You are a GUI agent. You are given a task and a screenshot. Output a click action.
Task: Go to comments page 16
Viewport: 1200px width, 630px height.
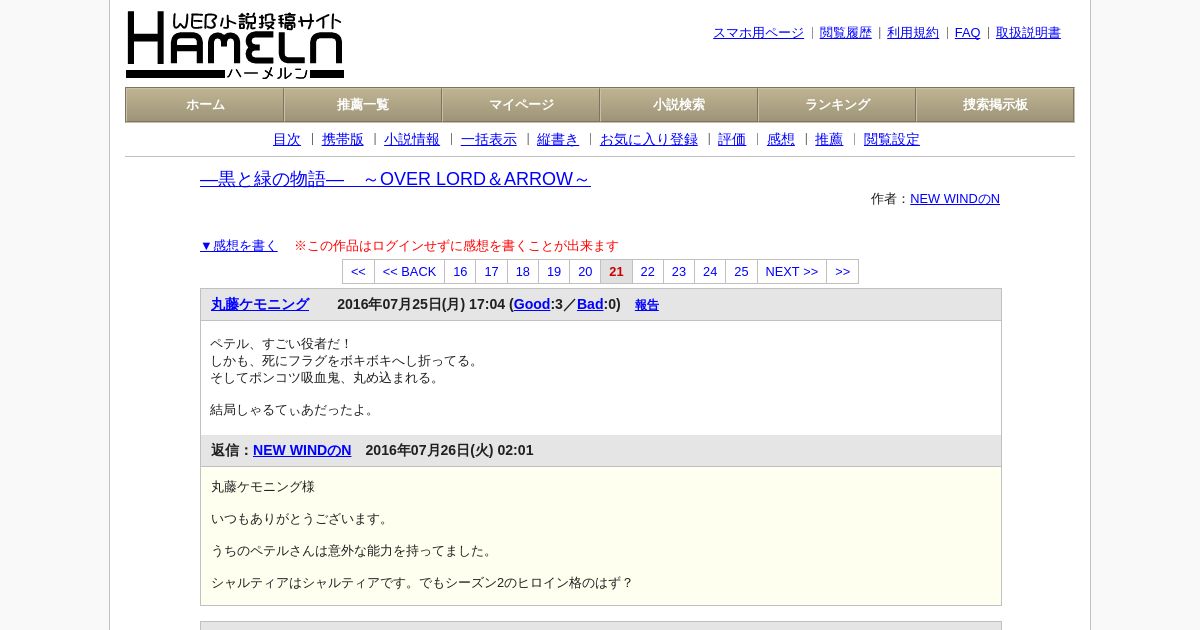point(460,272)
